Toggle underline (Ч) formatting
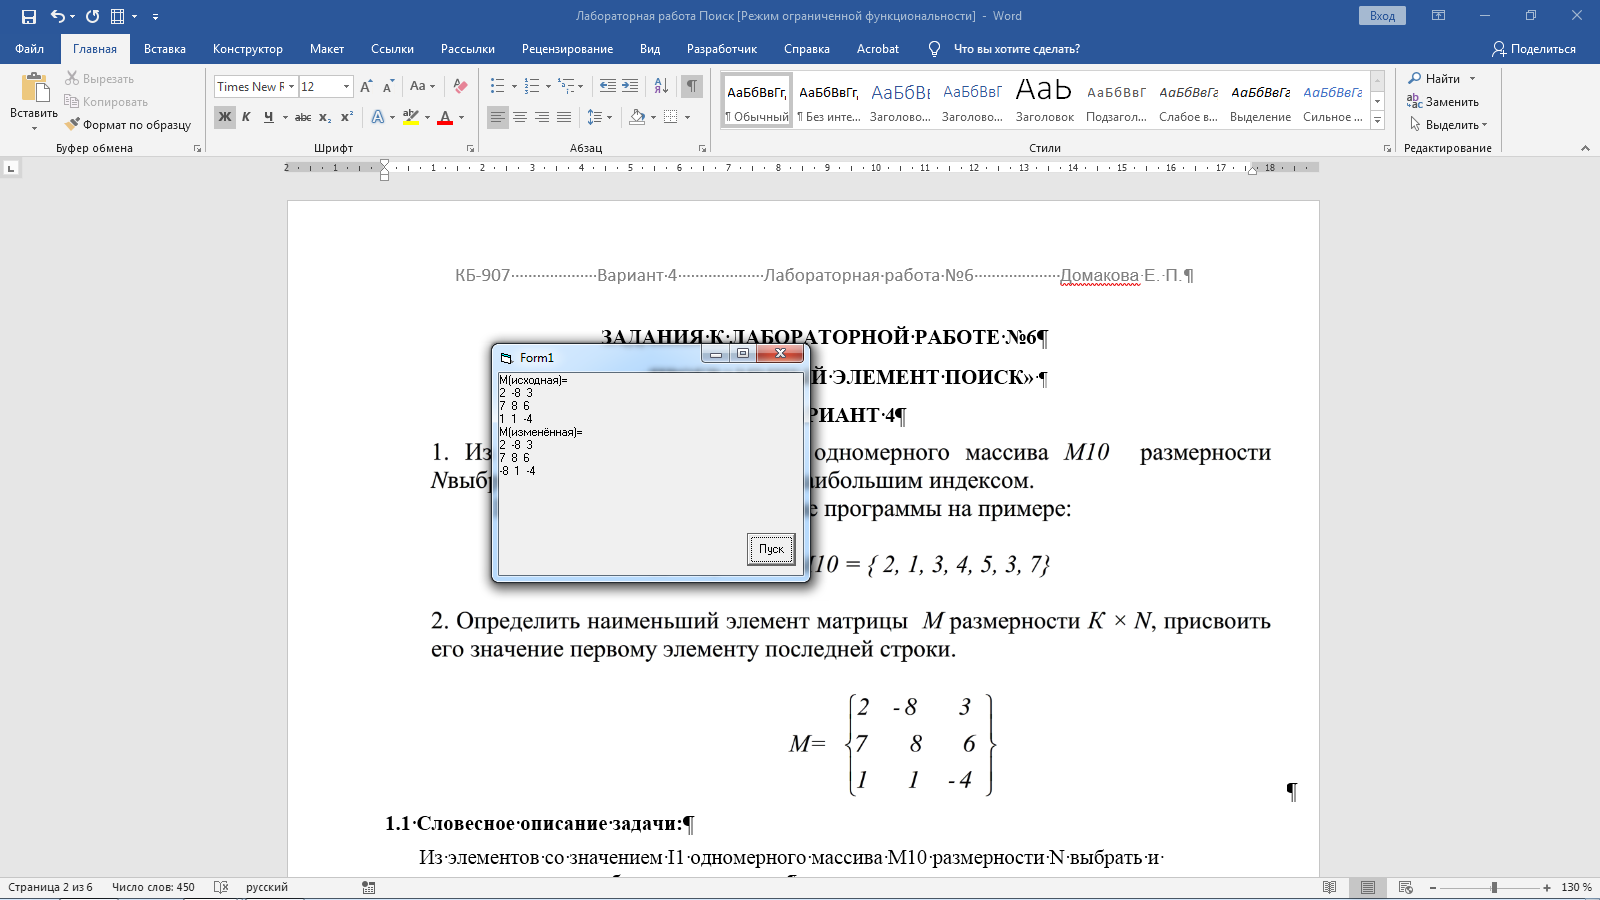Image resolution: width=1600 pixels, height=900 pixels. pos(268,117)
